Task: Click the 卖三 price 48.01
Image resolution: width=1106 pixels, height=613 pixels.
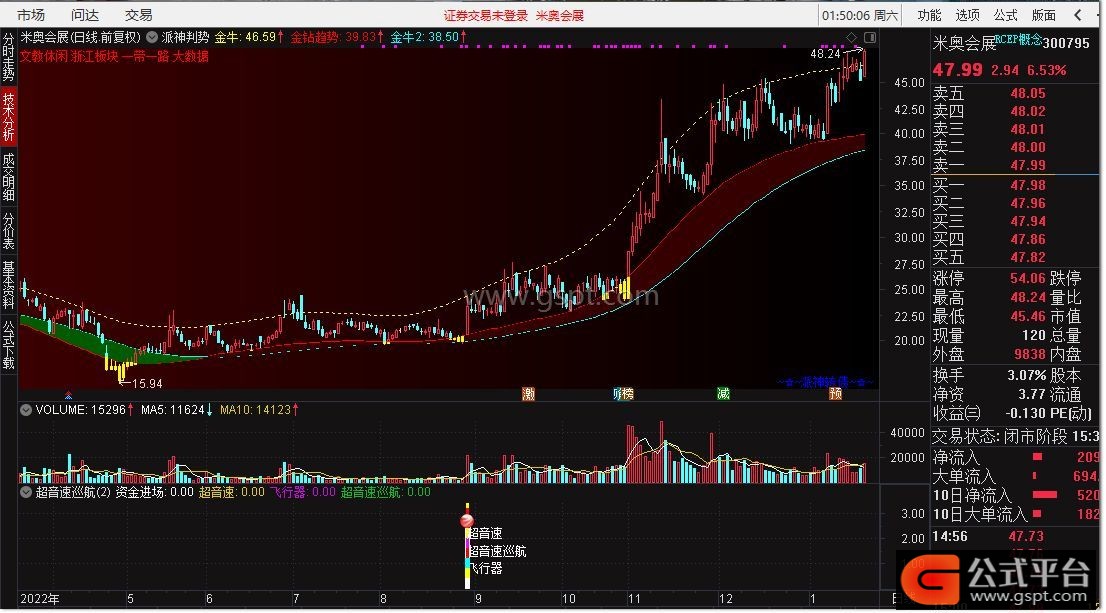Action: click(1028, 129)
